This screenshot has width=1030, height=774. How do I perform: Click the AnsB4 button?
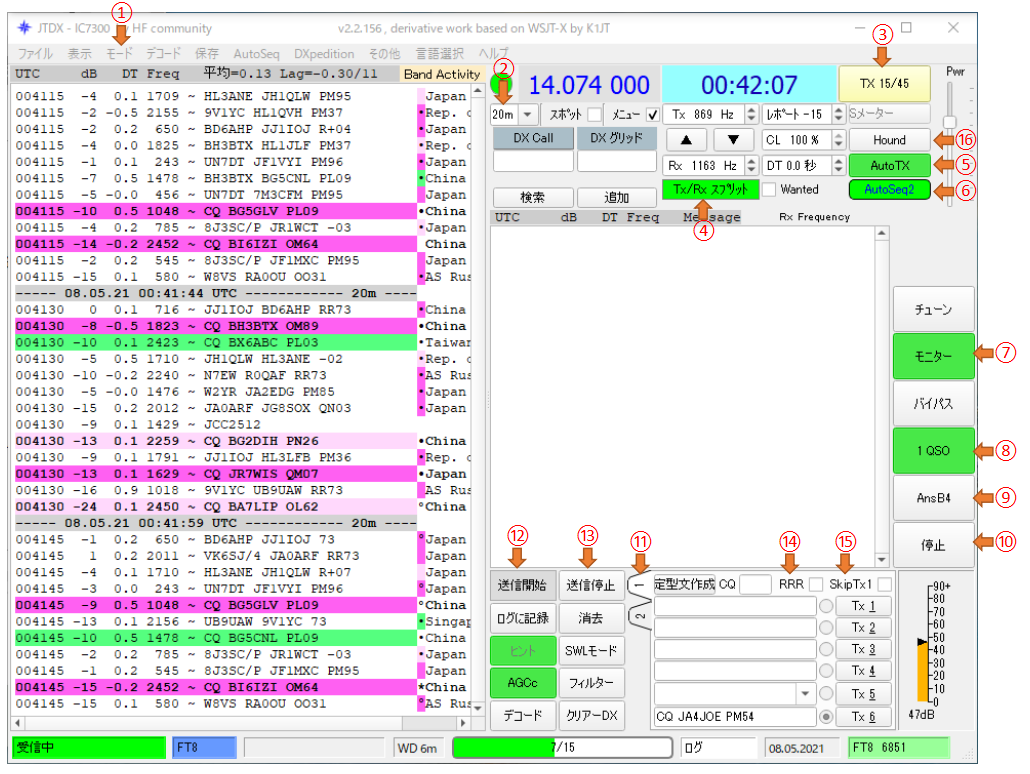pos(933,498)
